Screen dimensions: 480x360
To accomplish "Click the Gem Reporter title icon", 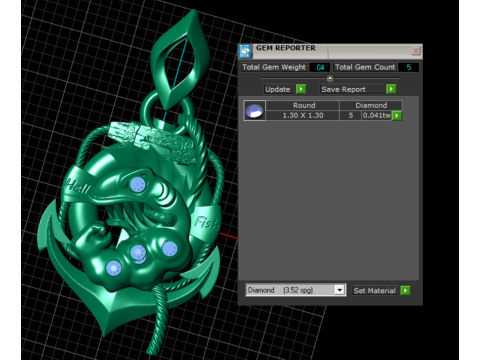I will coord(245,51).
